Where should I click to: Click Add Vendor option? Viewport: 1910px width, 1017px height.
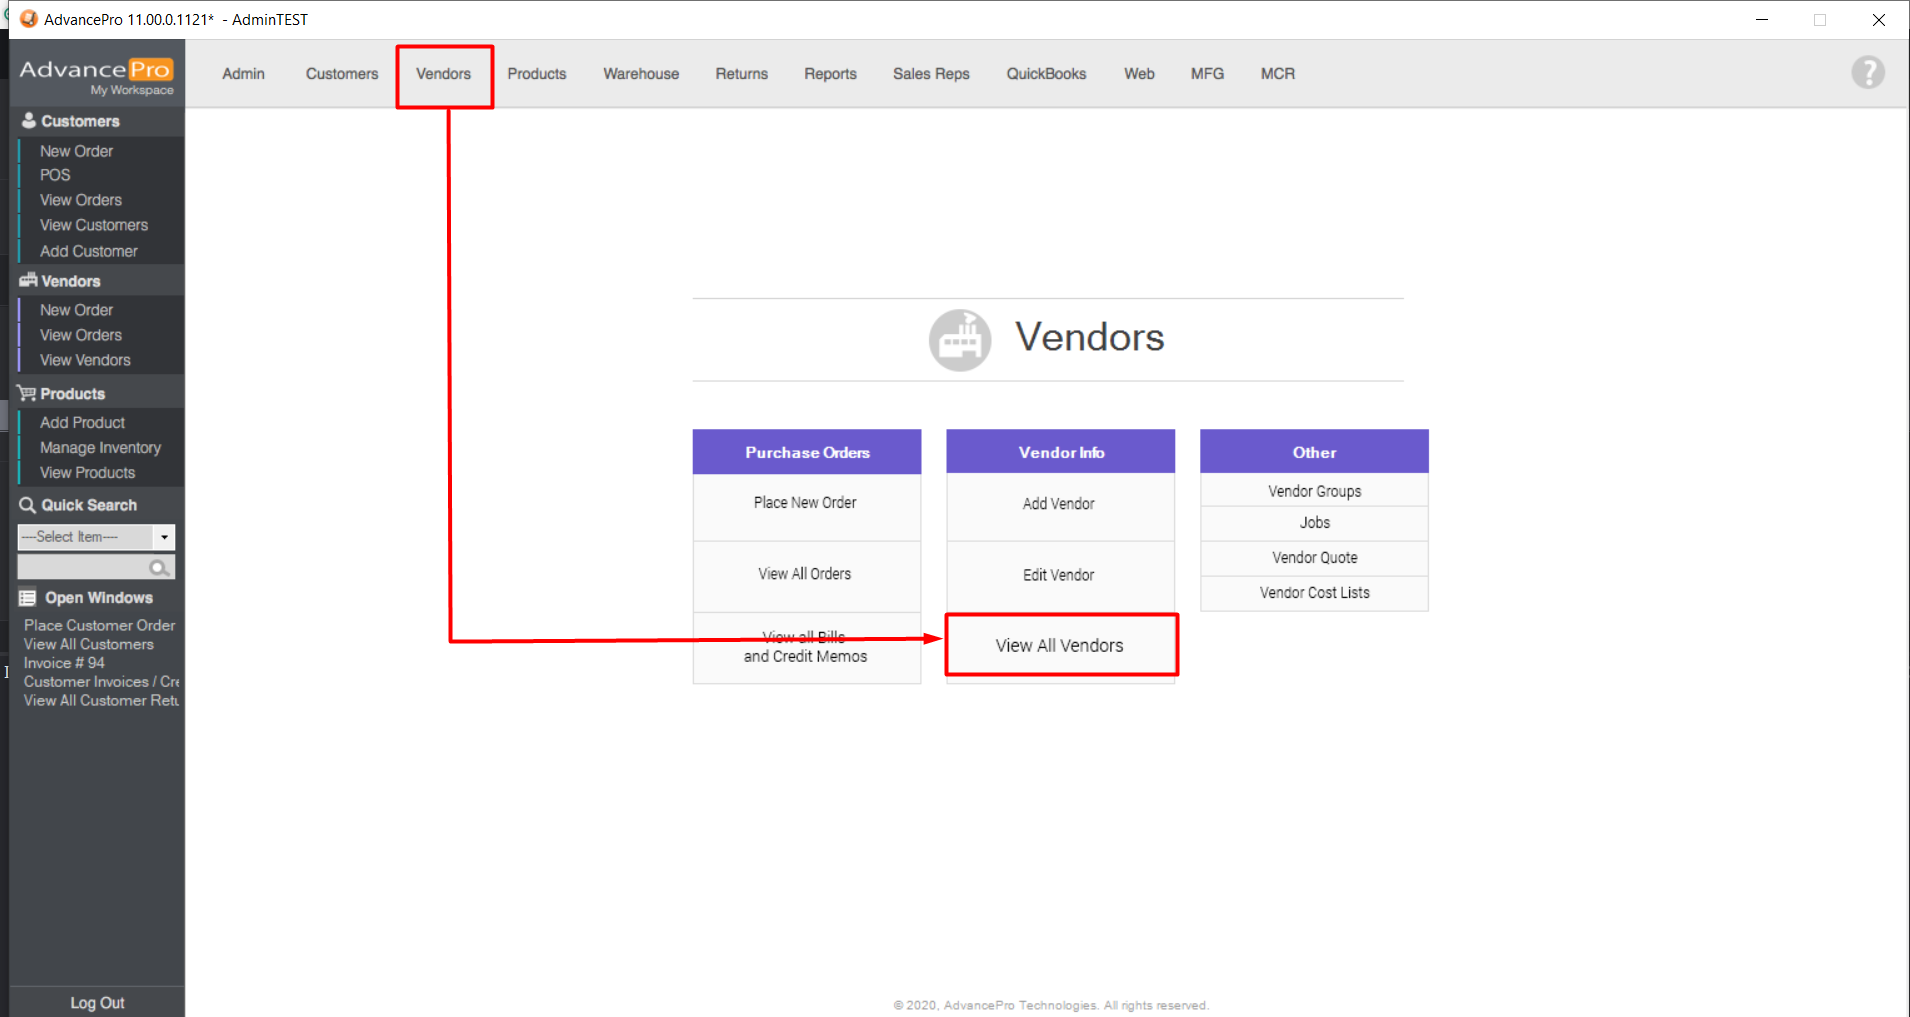1058,504
